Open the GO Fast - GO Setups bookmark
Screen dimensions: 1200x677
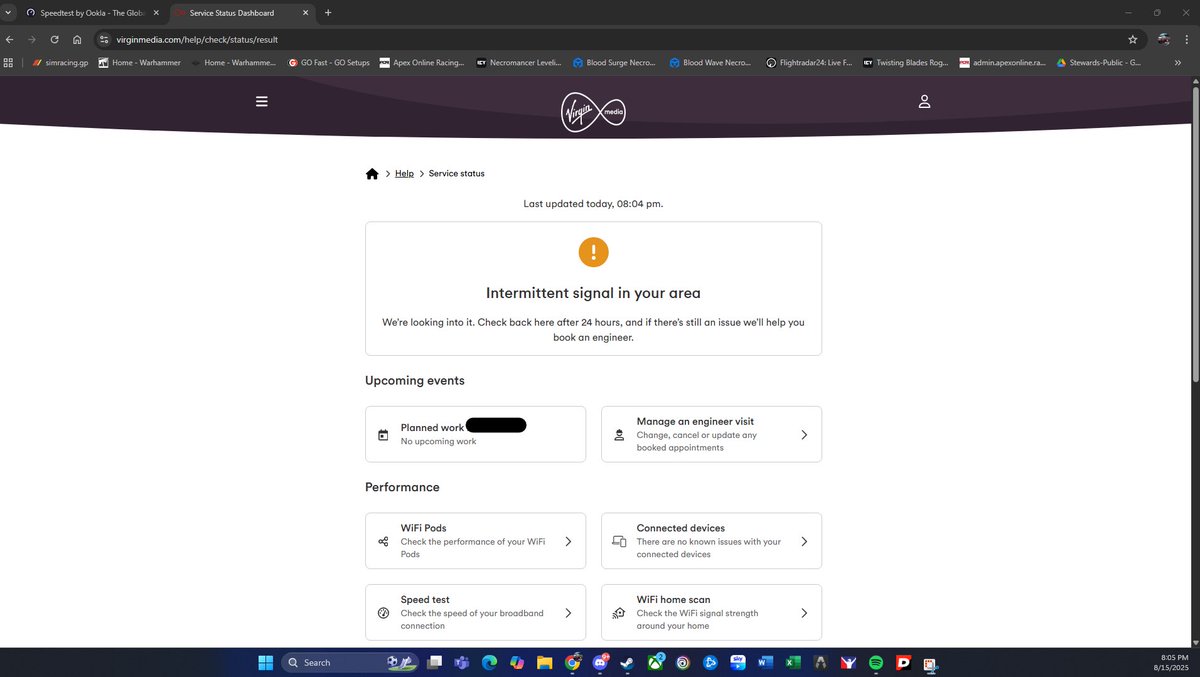[329, 62]
